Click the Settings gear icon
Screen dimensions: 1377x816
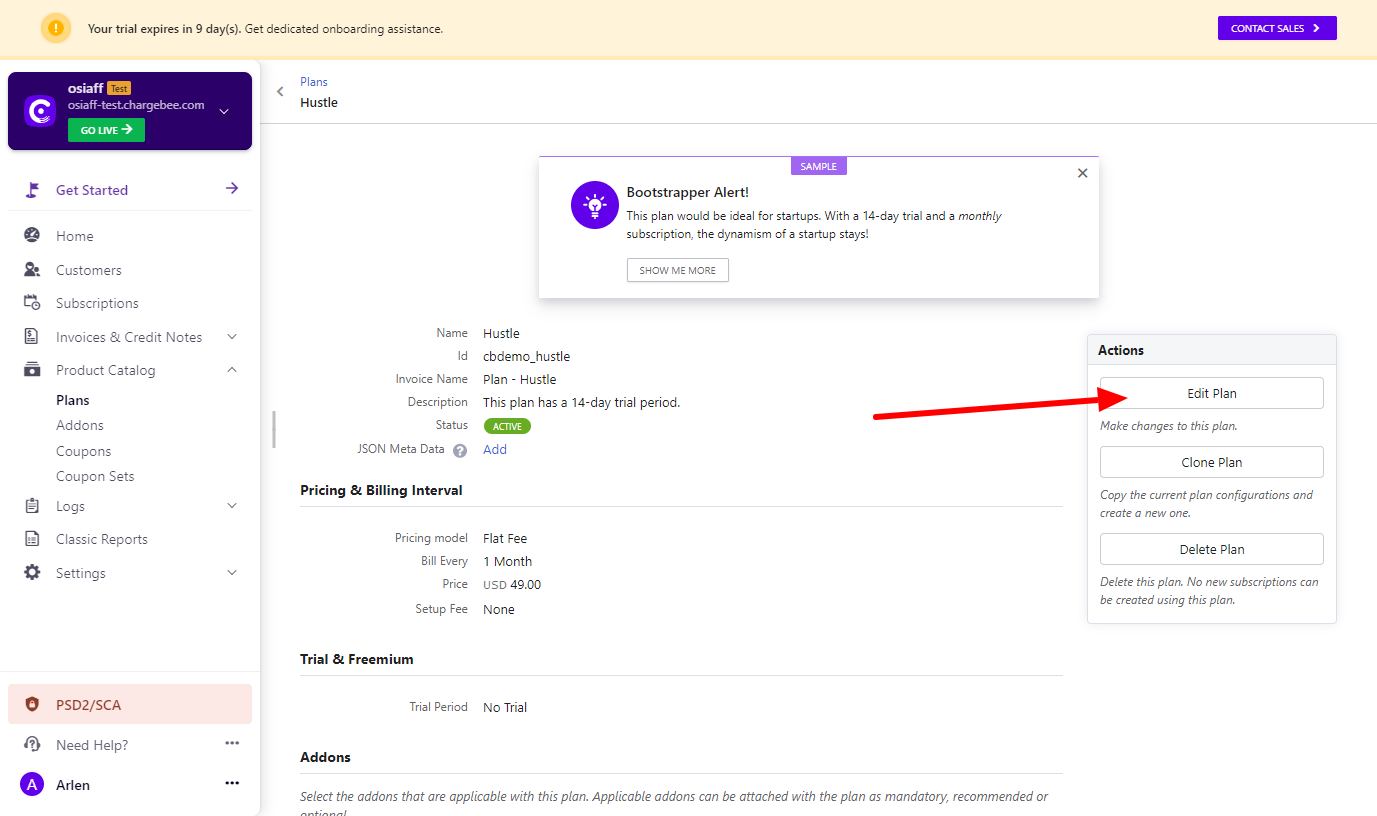click(x=32, y=573)
